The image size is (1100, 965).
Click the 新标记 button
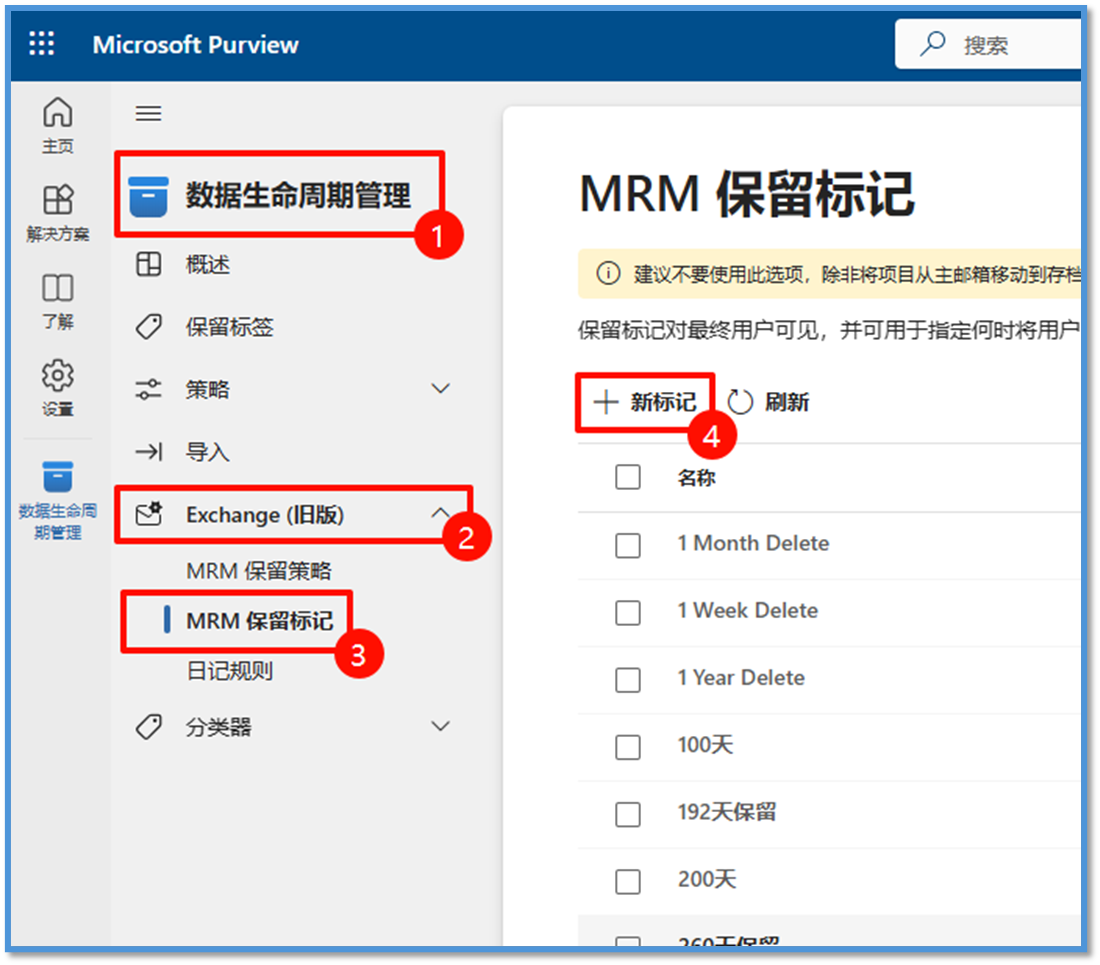coord(645,402)
